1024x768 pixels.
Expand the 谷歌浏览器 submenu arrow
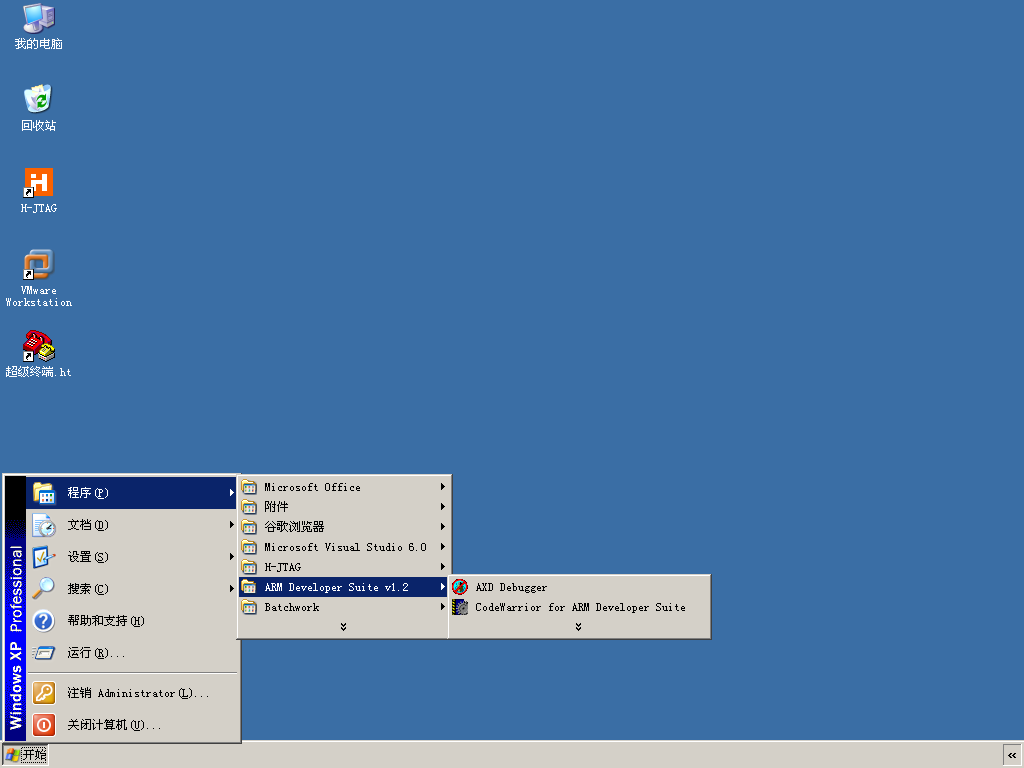point(442,527)
